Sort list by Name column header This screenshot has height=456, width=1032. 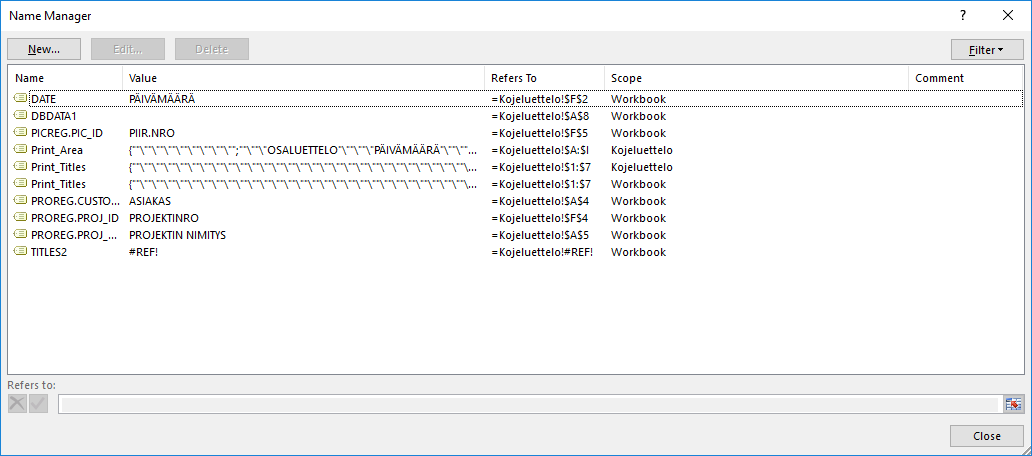click(65, 78)
